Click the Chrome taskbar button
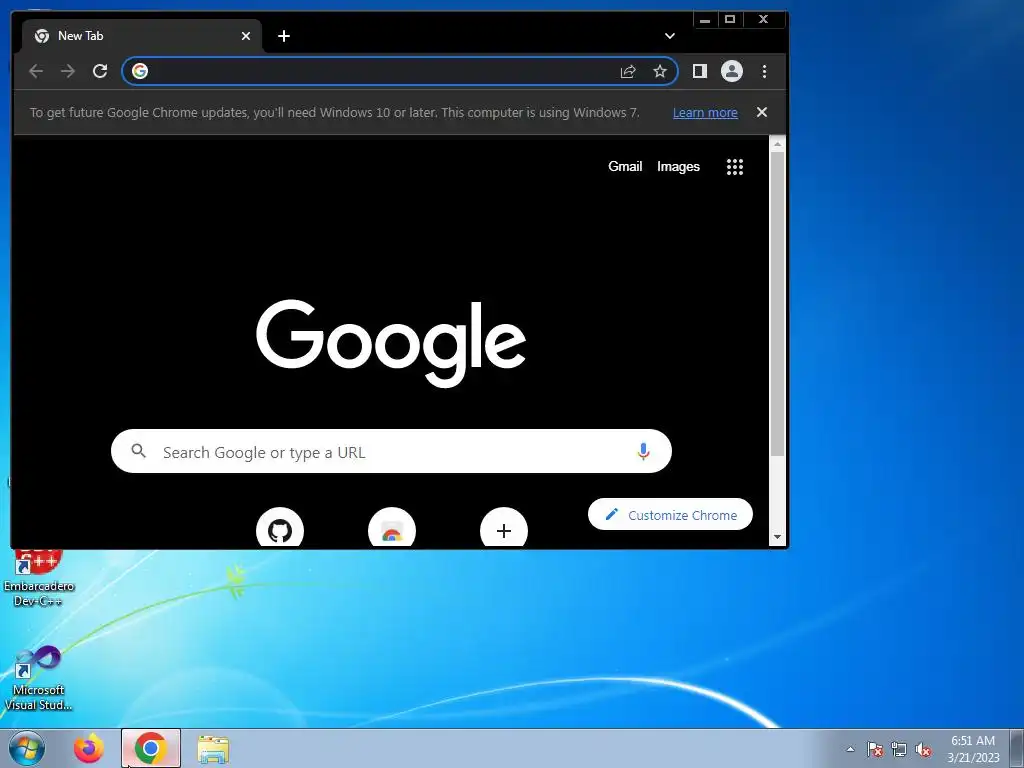This screenshot has width=1024, height=768. coord(150,748)
